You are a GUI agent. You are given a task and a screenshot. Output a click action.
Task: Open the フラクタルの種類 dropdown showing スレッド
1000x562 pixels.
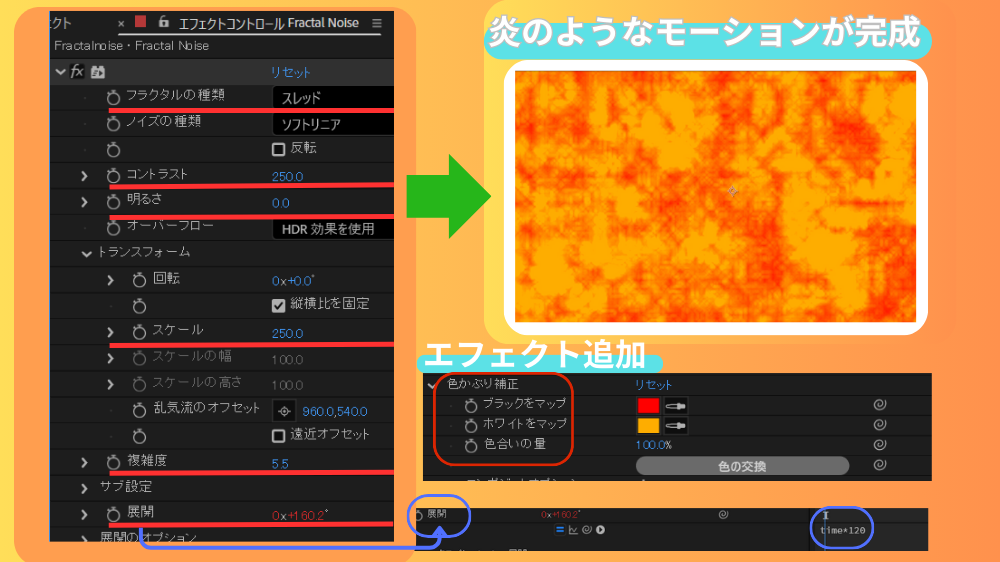click(332, 98)
